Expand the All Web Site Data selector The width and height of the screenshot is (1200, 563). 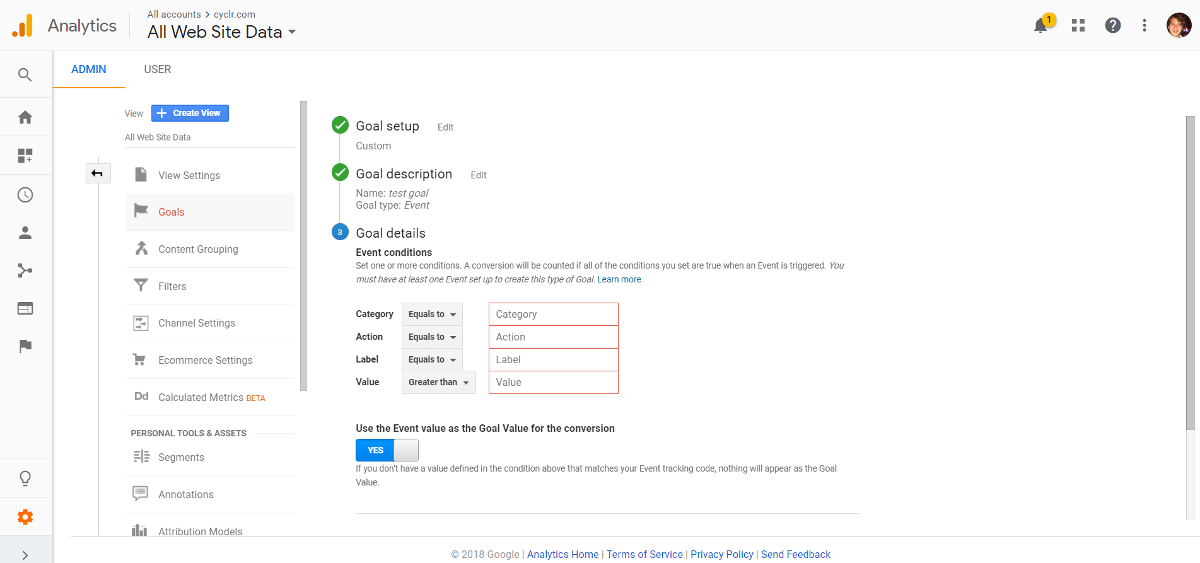pyautogui.click(x=221, y=32)
